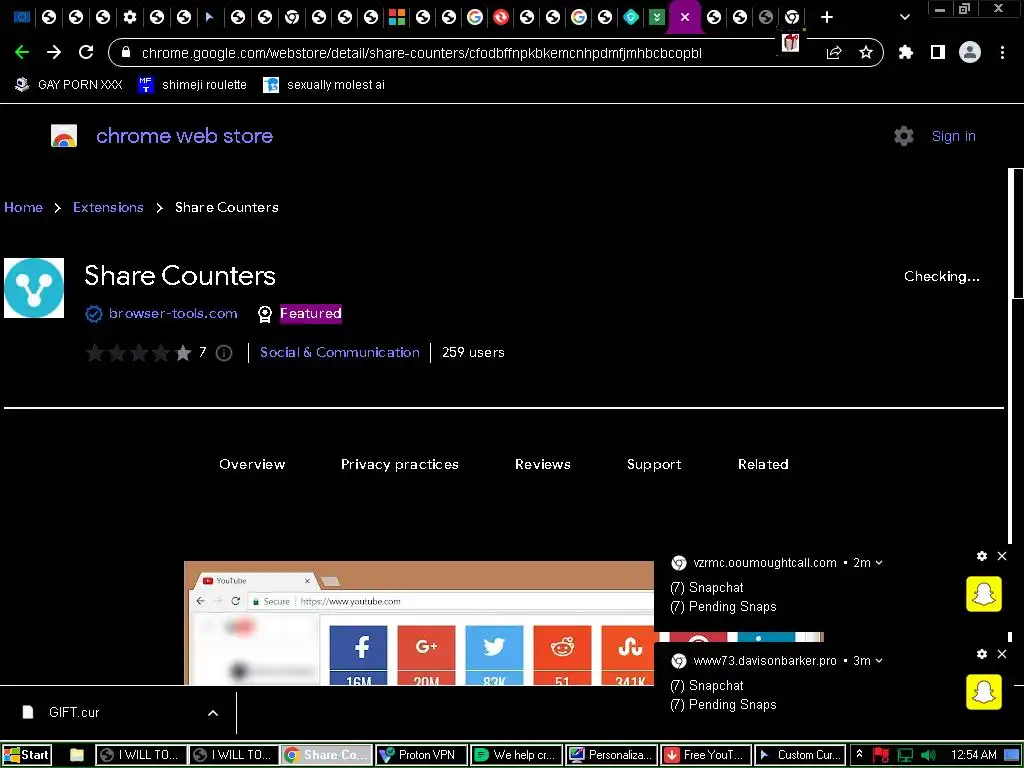Image resolution: width=1024 pixels, height=768 pixels.
Task: Click Snapchat icon in vzrmc notification
Action: [984, 594]
